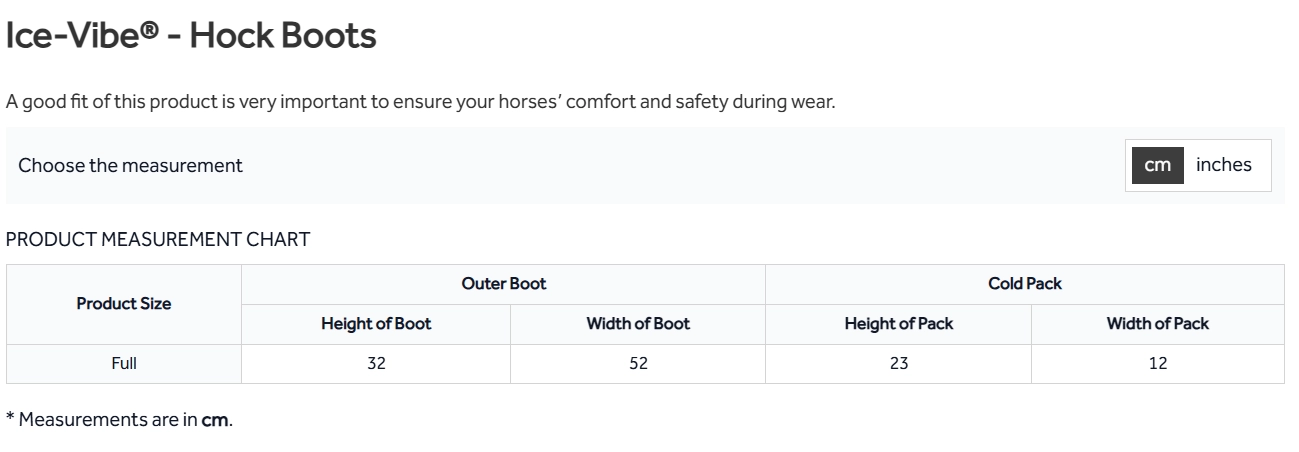Click the Ice-Vibe Hock Boots heading
The width and height of the screenshot is (1299, 452).
[x=191, y=36]
